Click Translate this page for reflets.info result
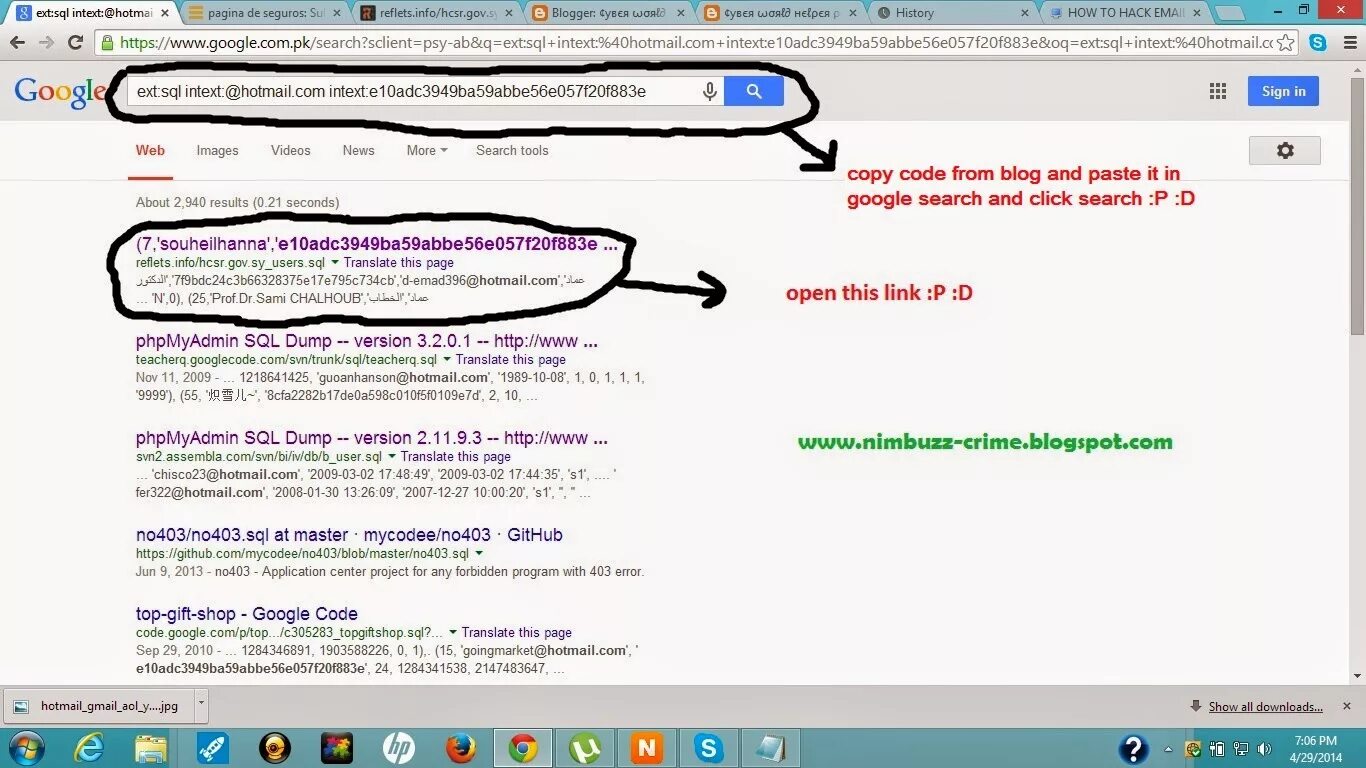Viewport: 1366px width, 768px height. click(399, 263)
